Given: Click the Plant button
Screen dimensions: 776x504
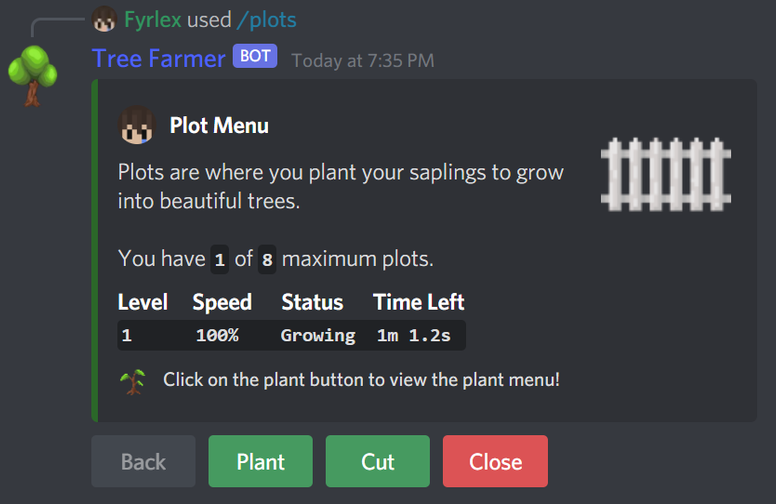Looking at the screenshot, I should point(260,461).
